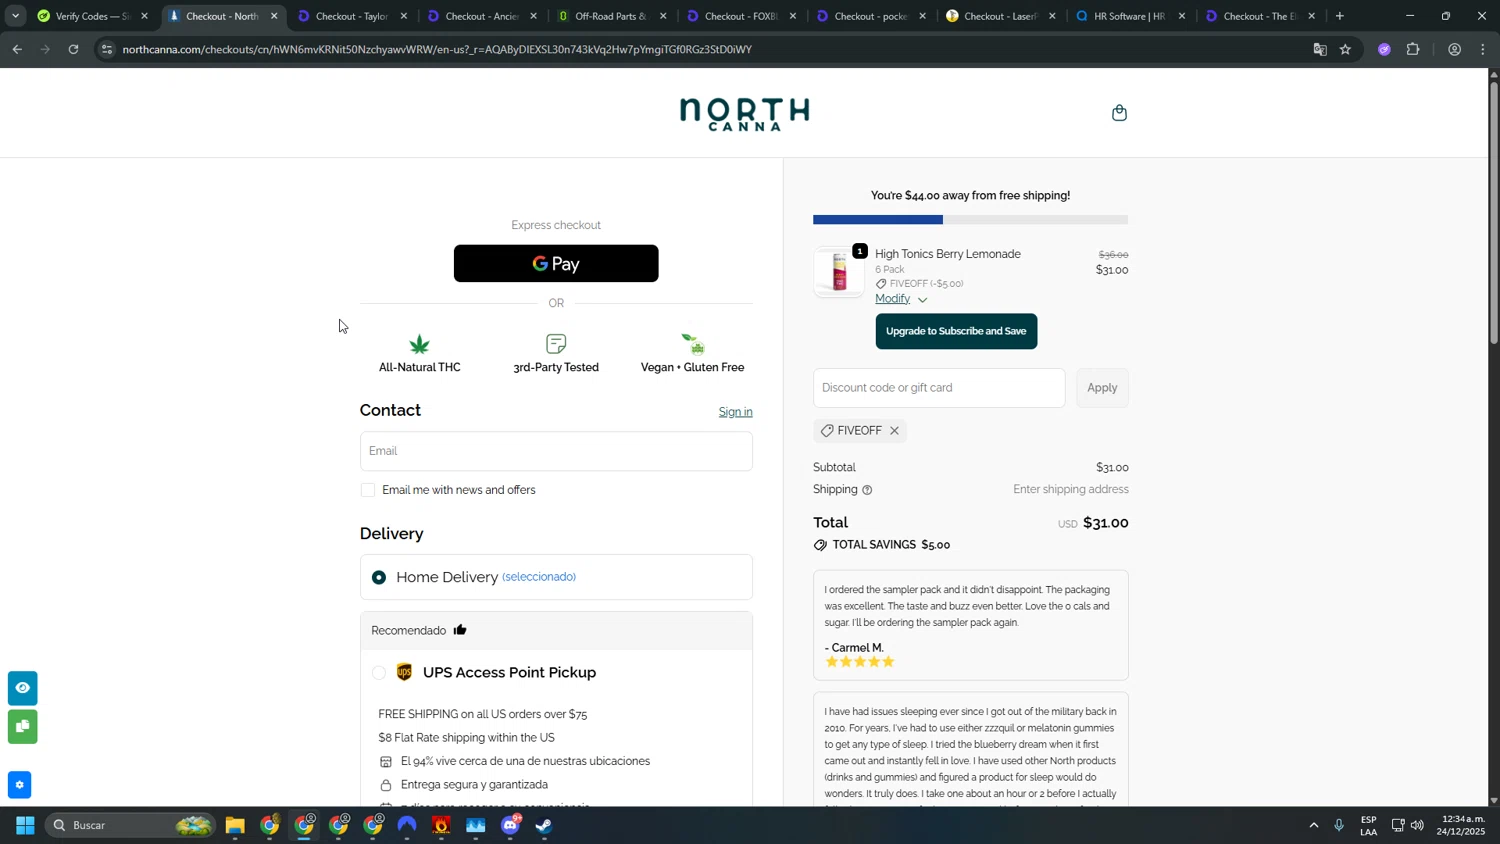1500x844 pixels.
Task: Click the address bar URL
Action: pyautogui.click(x=437, y=49)
